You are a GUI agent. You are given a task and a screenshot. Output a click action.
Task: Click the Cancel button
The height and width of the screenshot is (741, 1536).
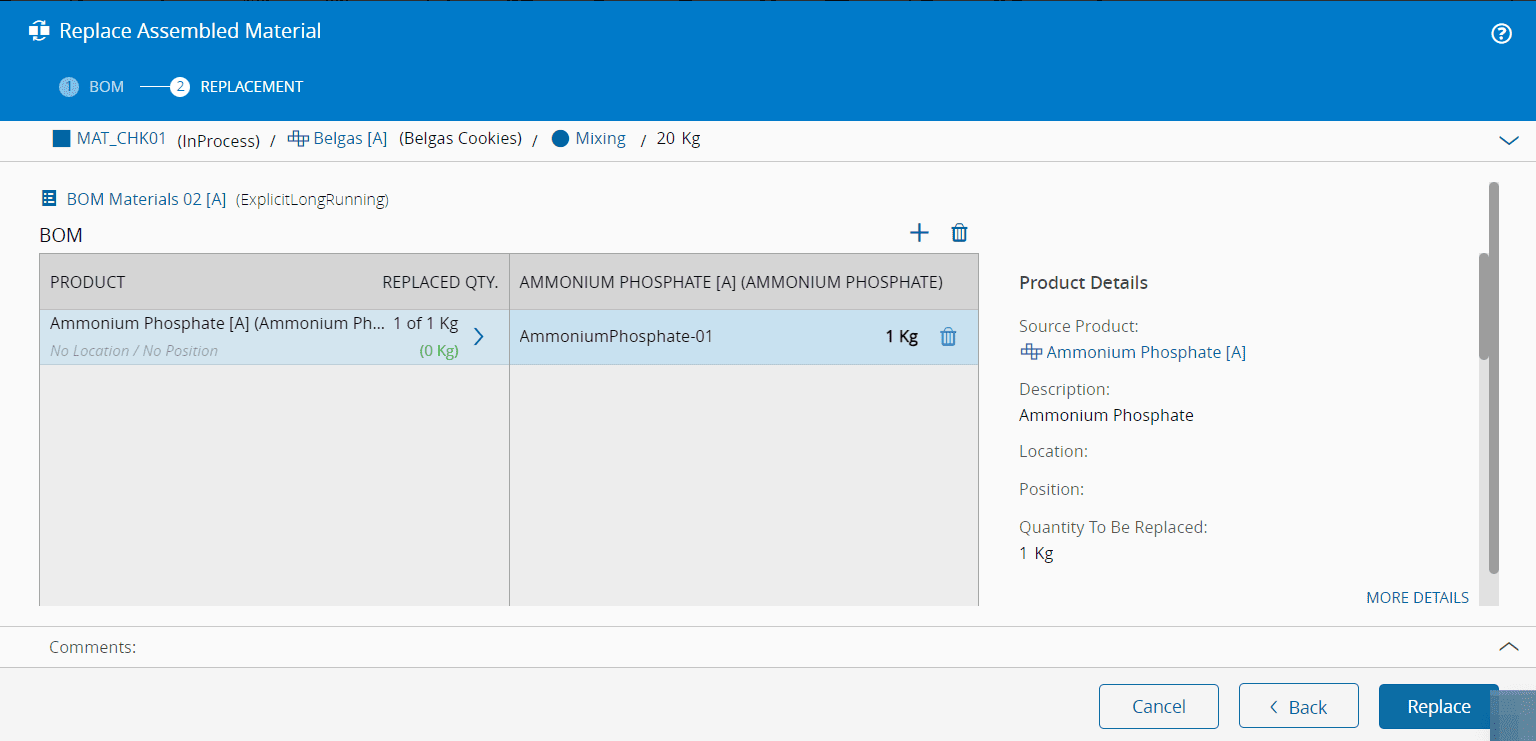pos(1158,706)
